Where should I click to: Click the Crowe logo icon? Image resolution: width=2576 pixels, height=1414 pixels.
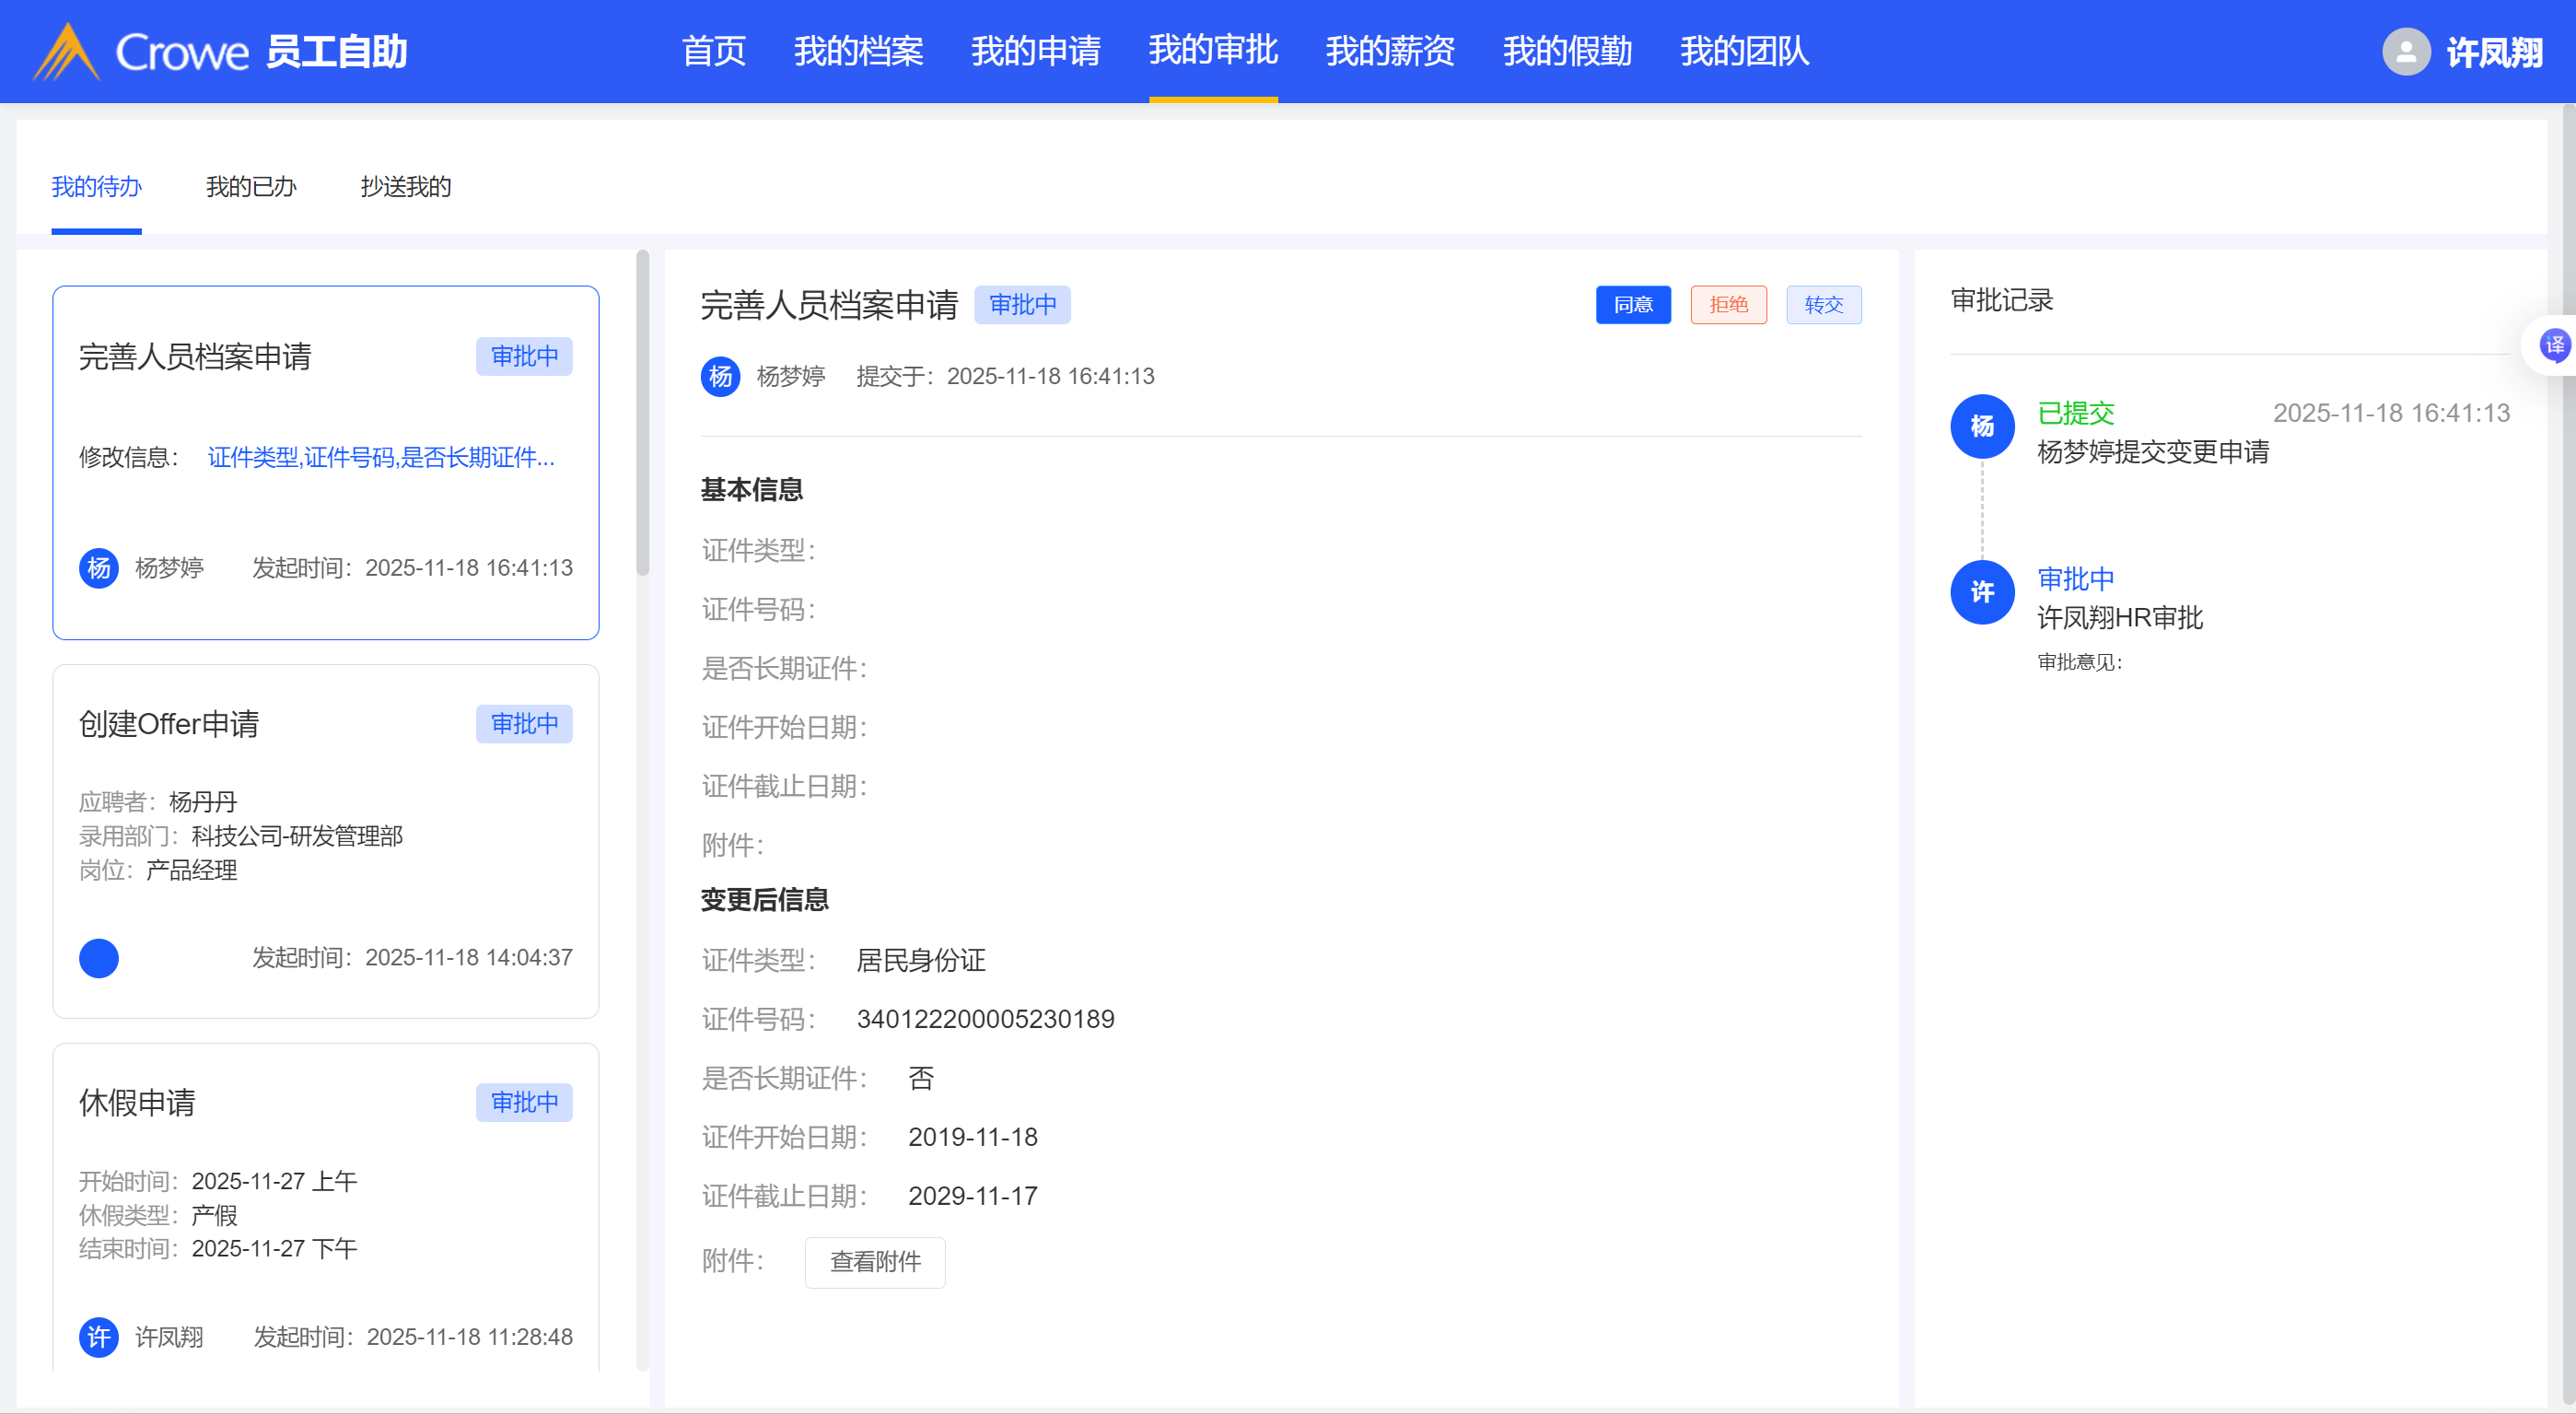click(66, 51)
